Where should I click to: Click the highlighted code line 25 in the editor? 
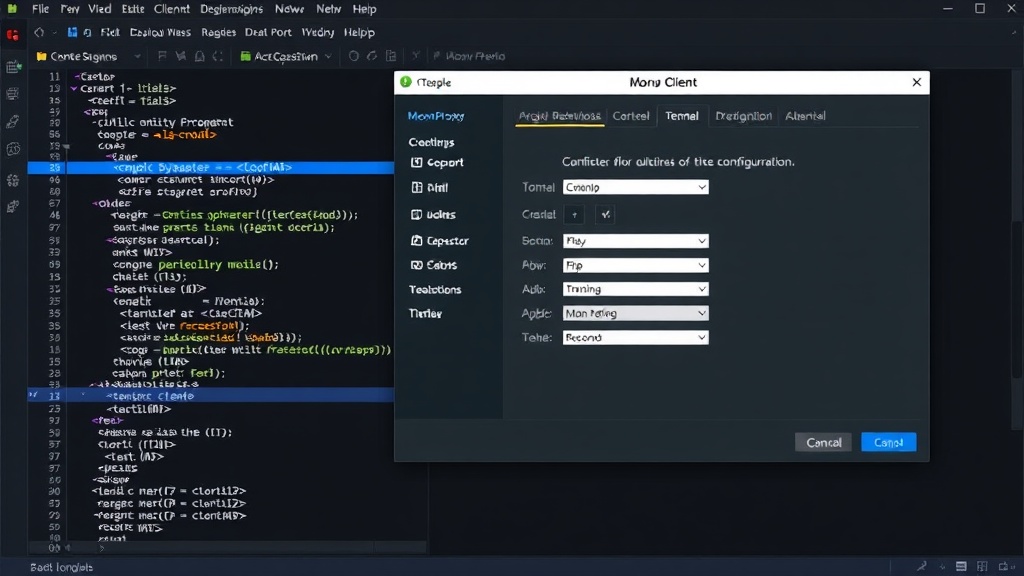coord(211,167)
